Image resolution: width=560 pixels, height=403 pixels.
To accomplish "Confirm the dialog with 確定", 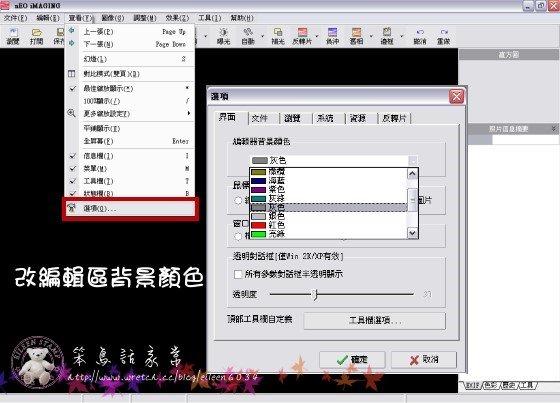I will click(x=352, y=359).
